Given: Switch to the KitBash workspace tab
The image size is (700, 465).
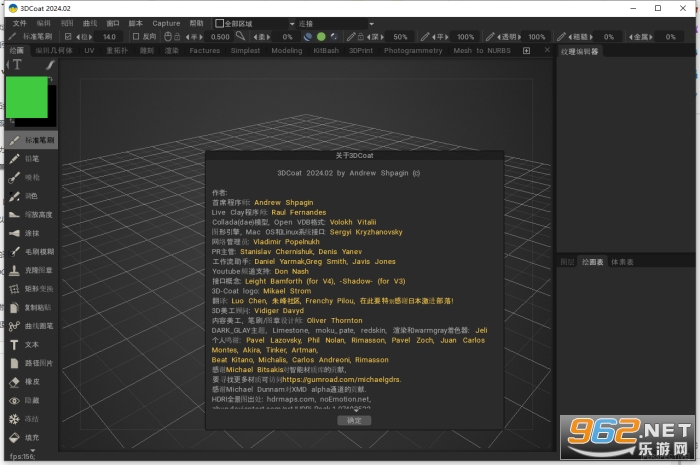Looking at the screenshot, I should coord(326,50).
